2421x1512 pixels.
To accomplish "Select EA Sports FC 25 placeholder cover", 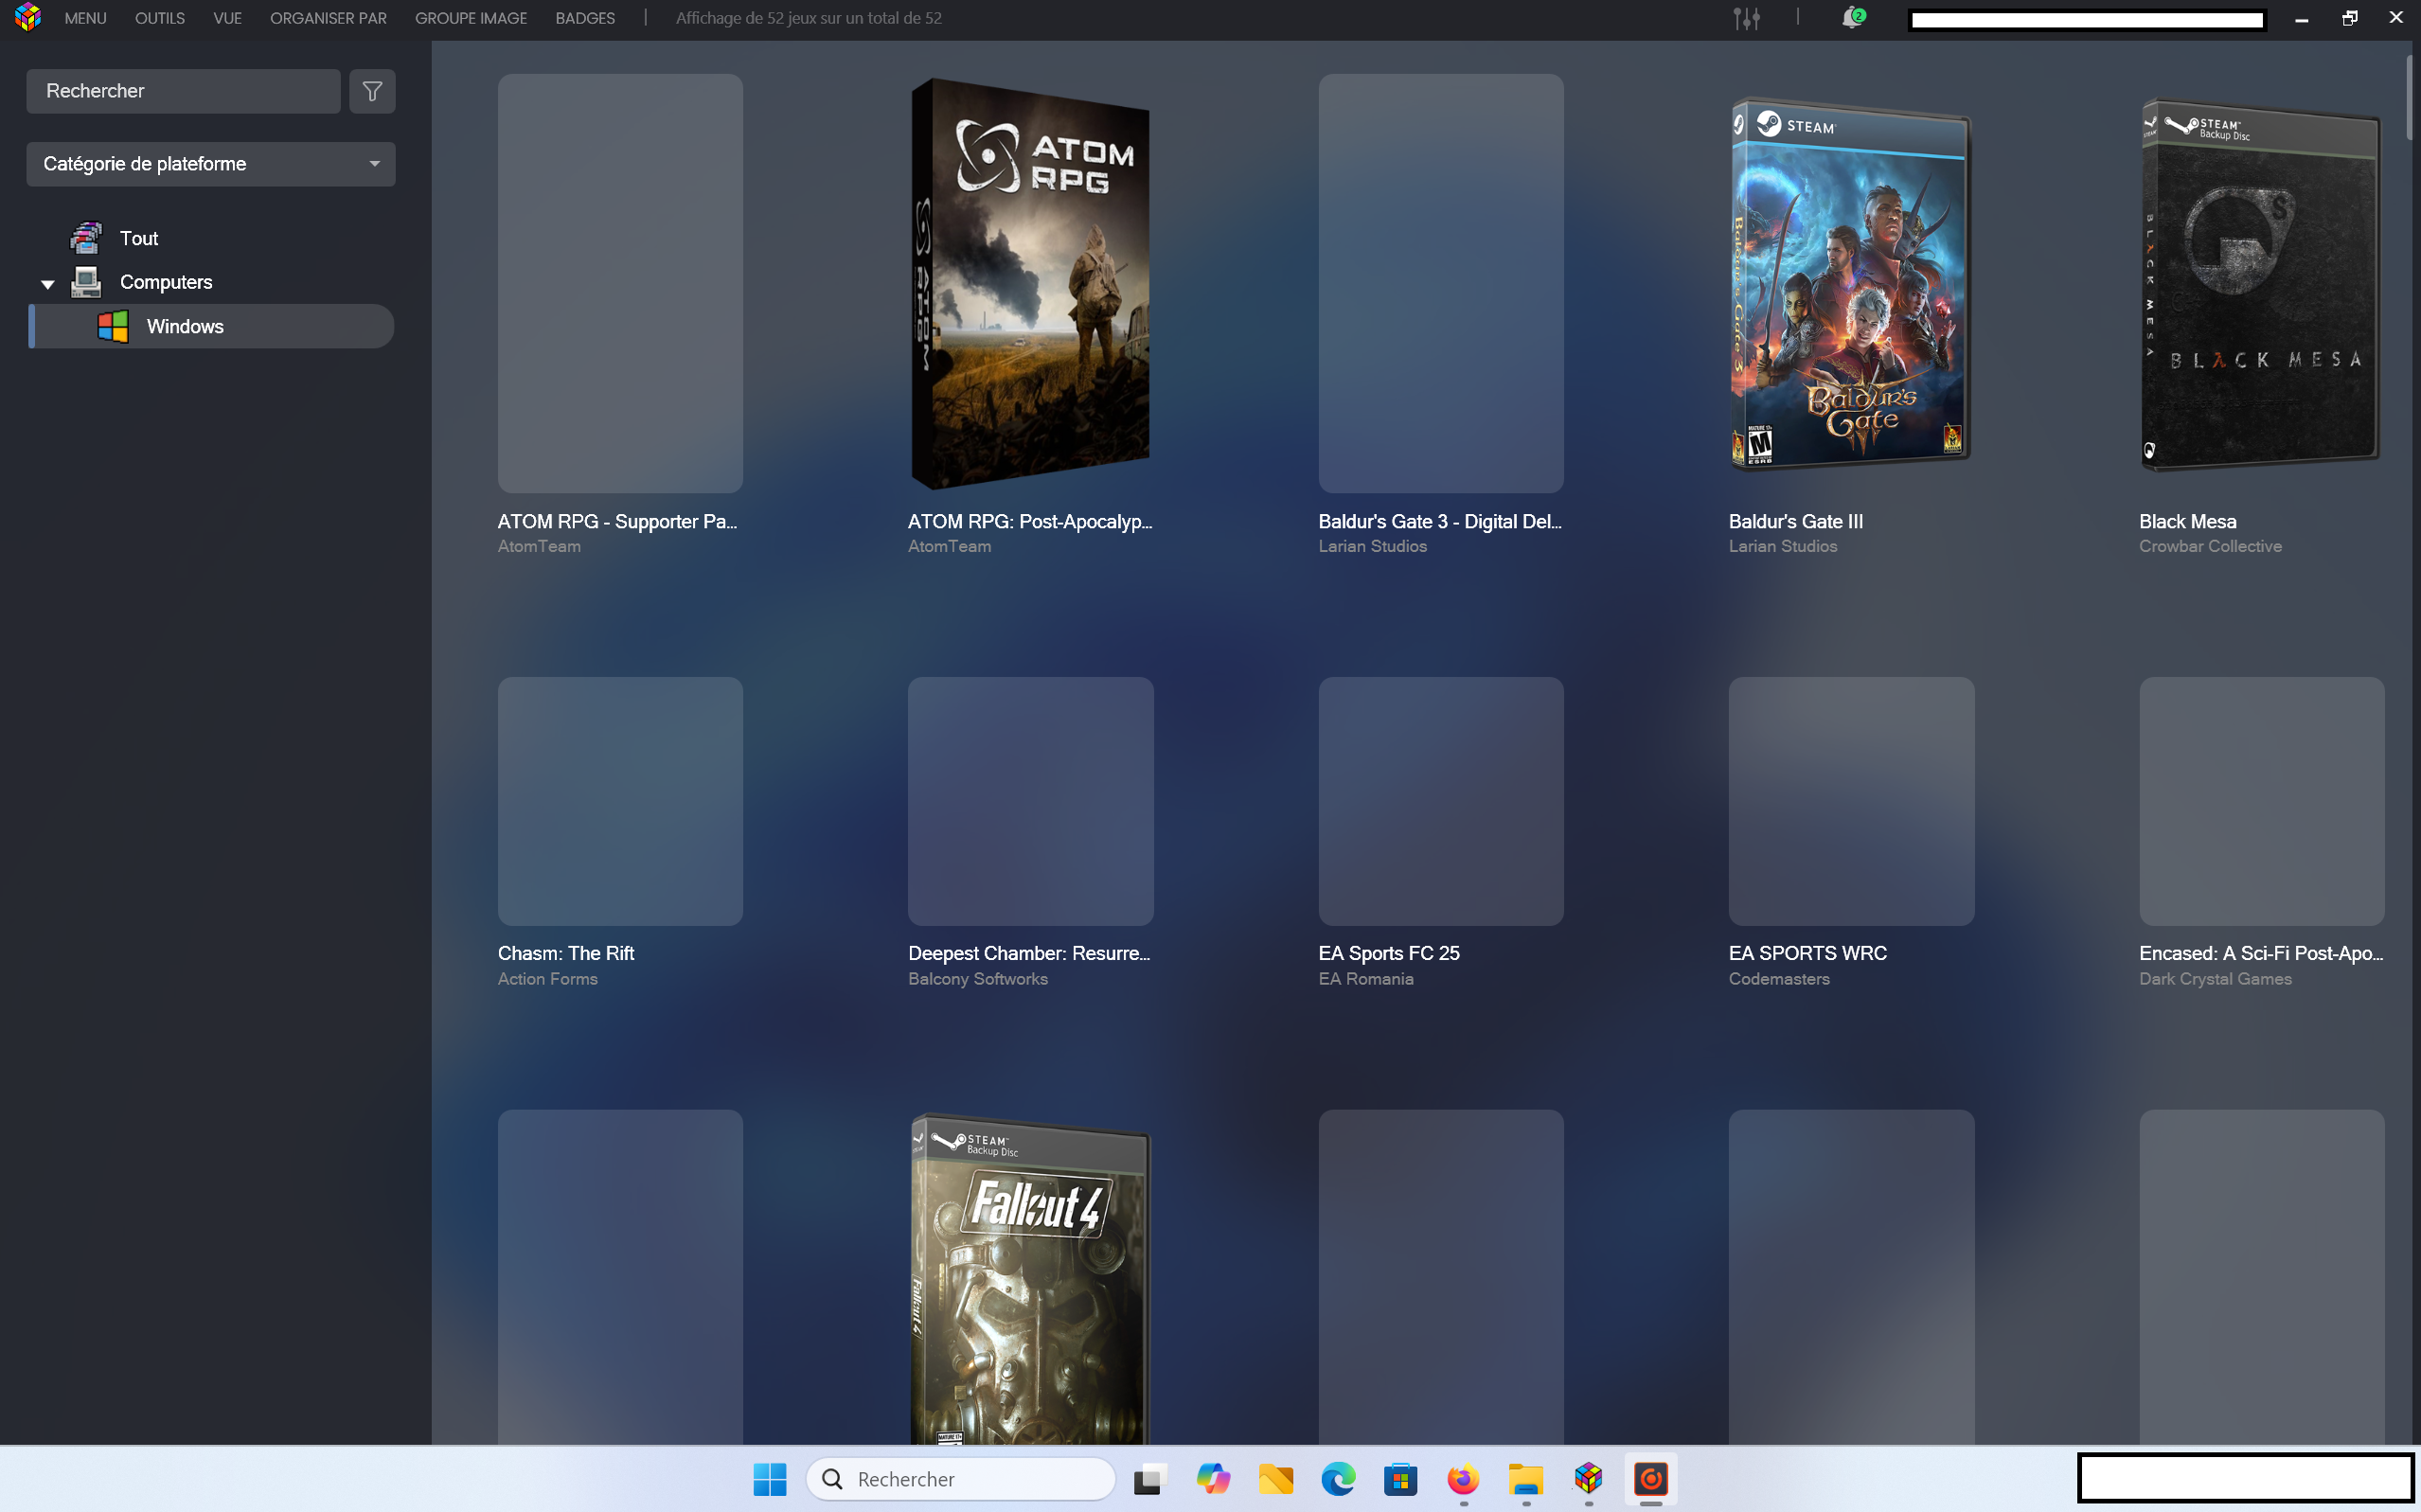I will click(x=1441, y=801).
